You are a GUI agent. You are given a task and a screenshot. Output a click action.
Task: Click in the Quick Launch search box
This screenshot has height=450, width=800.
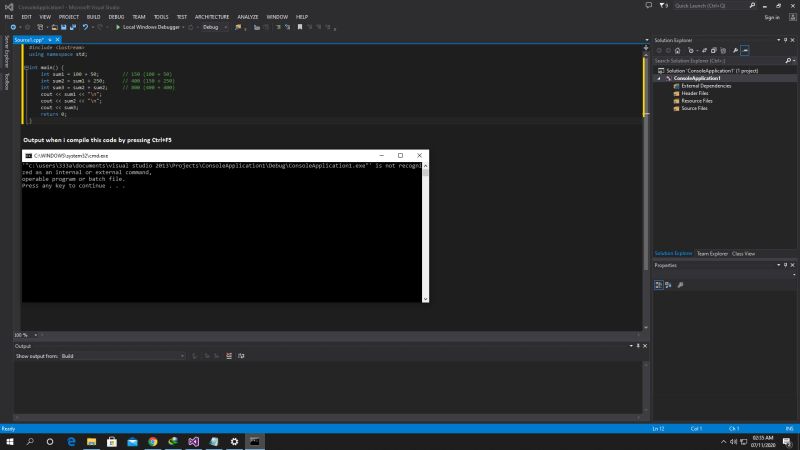click(710, 6)
